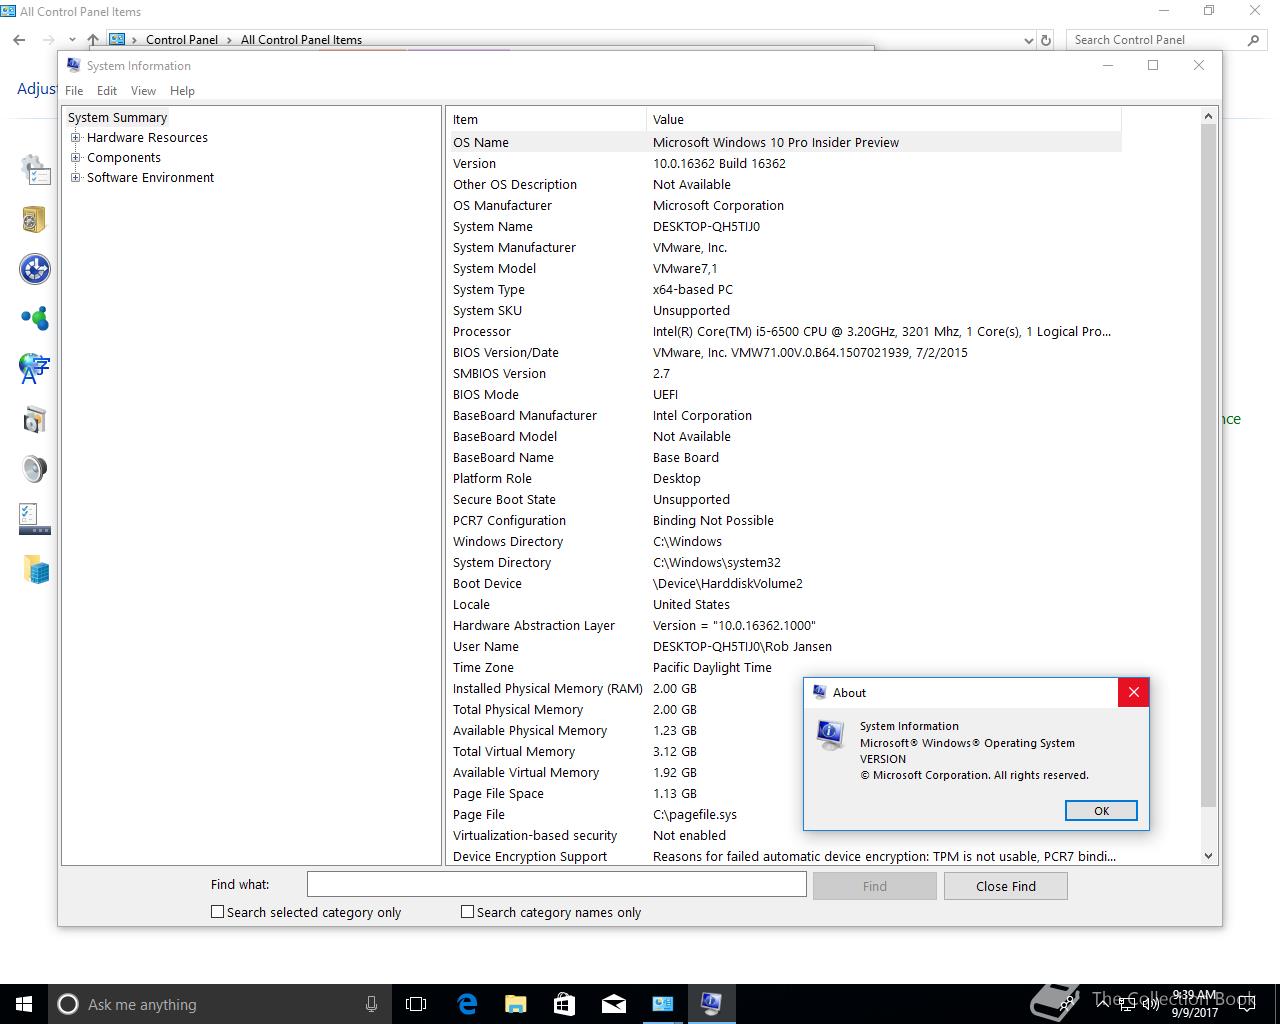Open the HomeGroup spheres icon
Screen dimensions: 1280x1024
pos(35,319)
